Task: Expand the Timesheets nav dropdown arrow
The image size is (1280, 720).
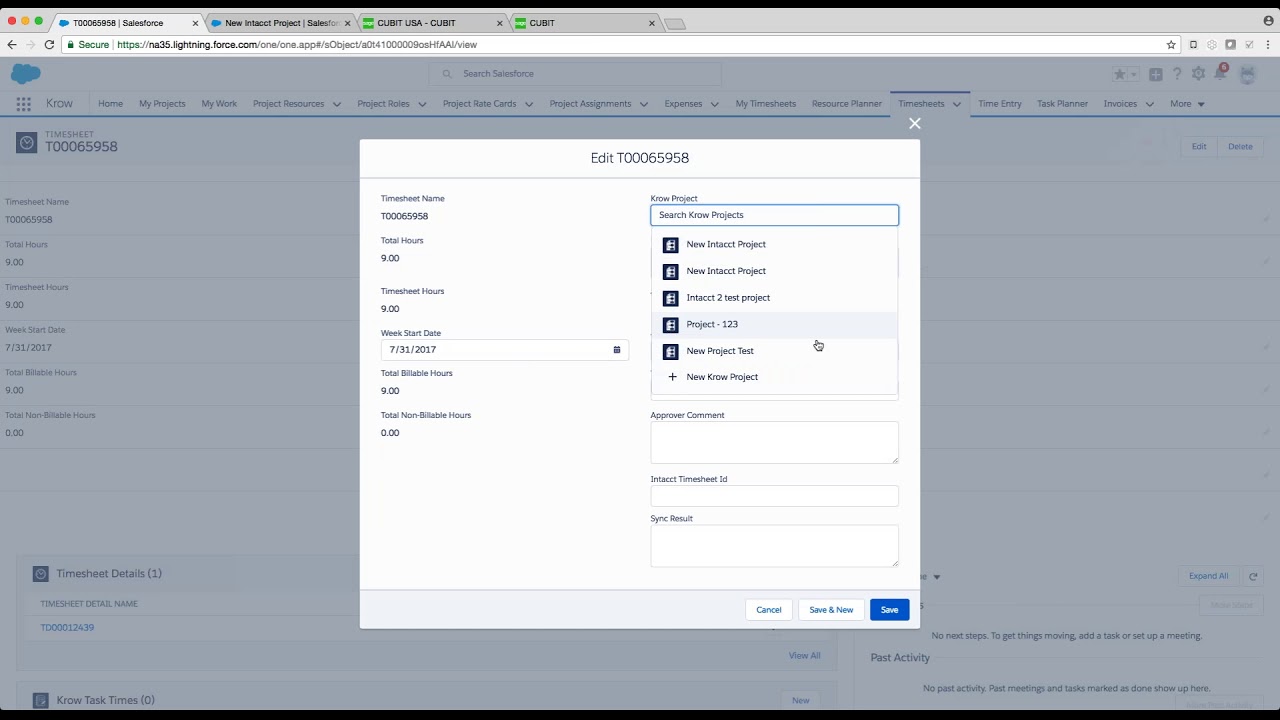Action: 957,104
